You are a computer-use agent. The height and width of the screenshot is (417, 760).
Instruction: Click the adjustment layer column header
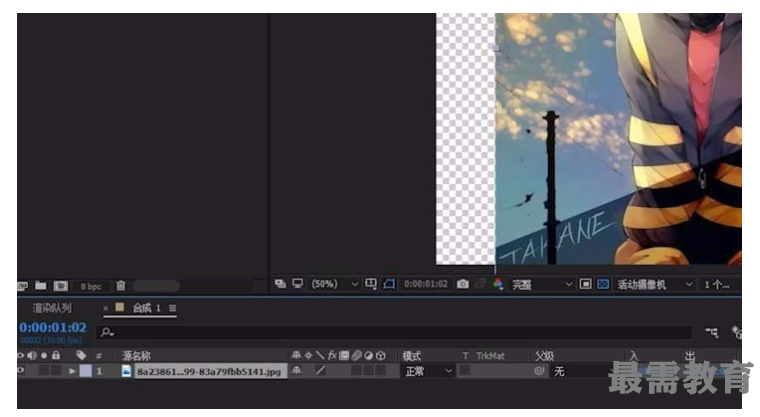tap(369, 355)
